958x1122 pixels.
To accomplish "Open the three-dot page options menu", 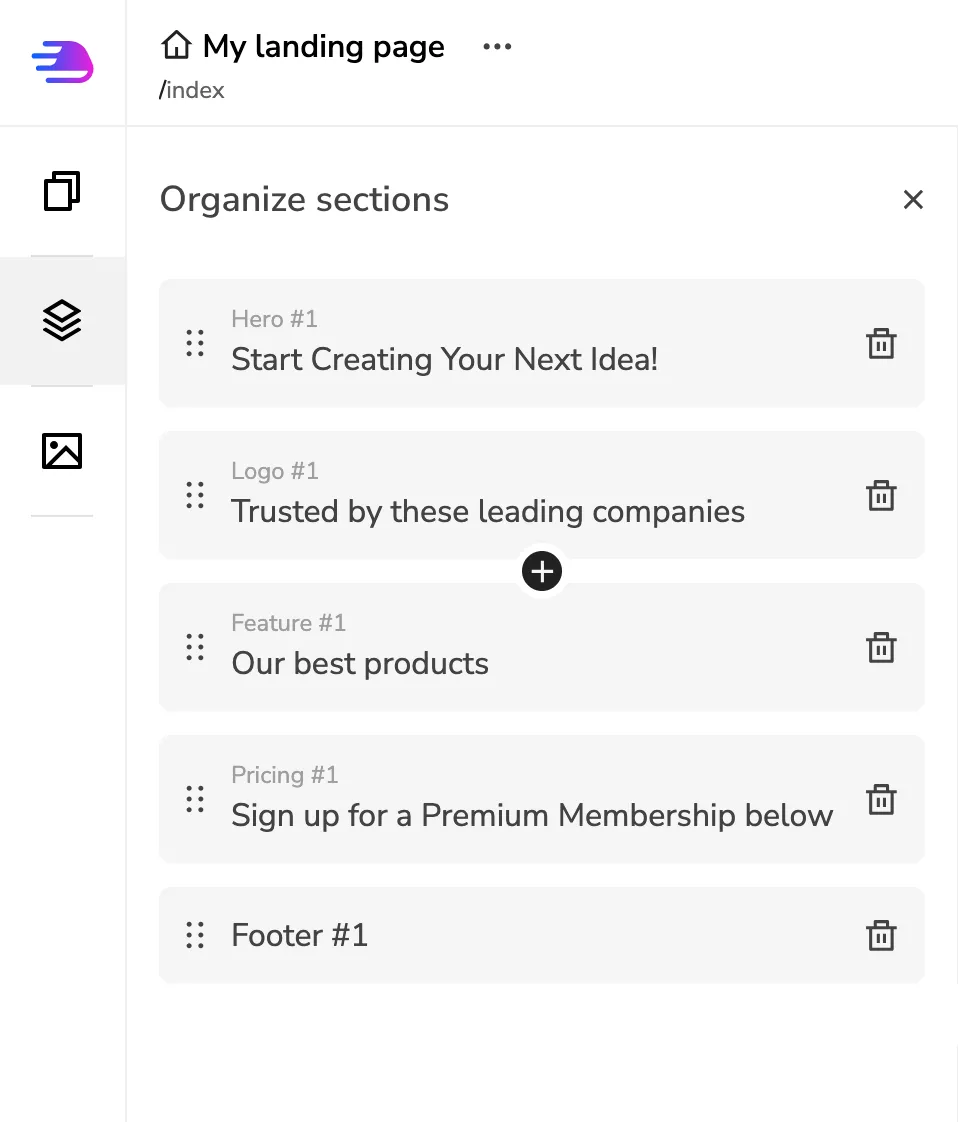I will coord(497,47).
